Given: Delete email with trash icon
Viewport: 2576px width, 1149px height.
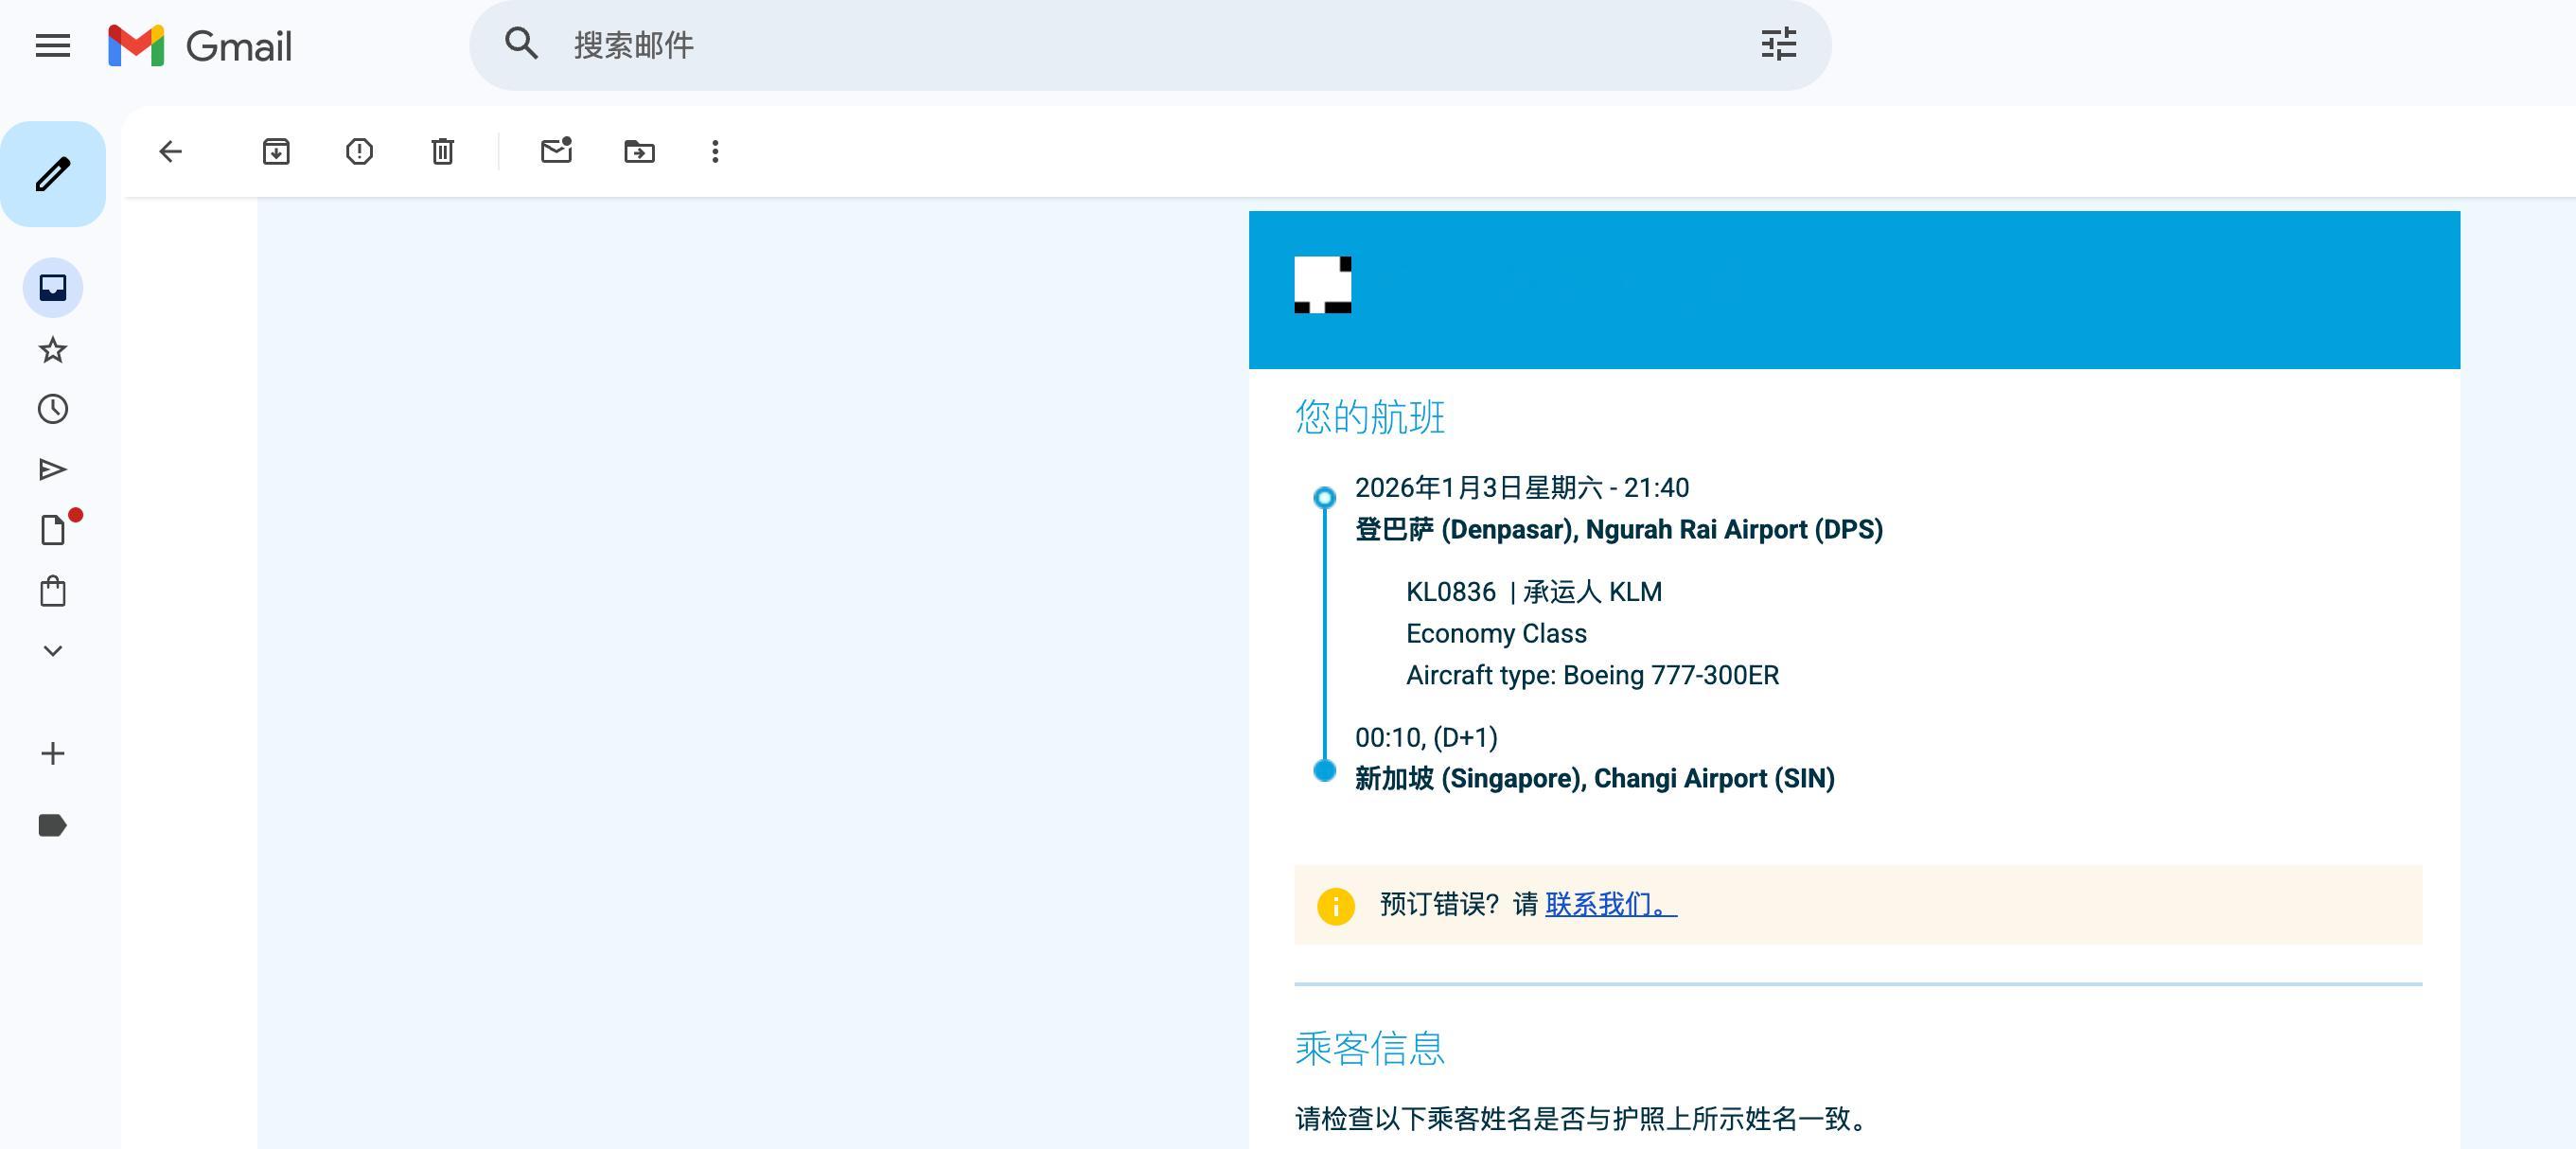Looking at the screenshot, I should coord(442,152).
